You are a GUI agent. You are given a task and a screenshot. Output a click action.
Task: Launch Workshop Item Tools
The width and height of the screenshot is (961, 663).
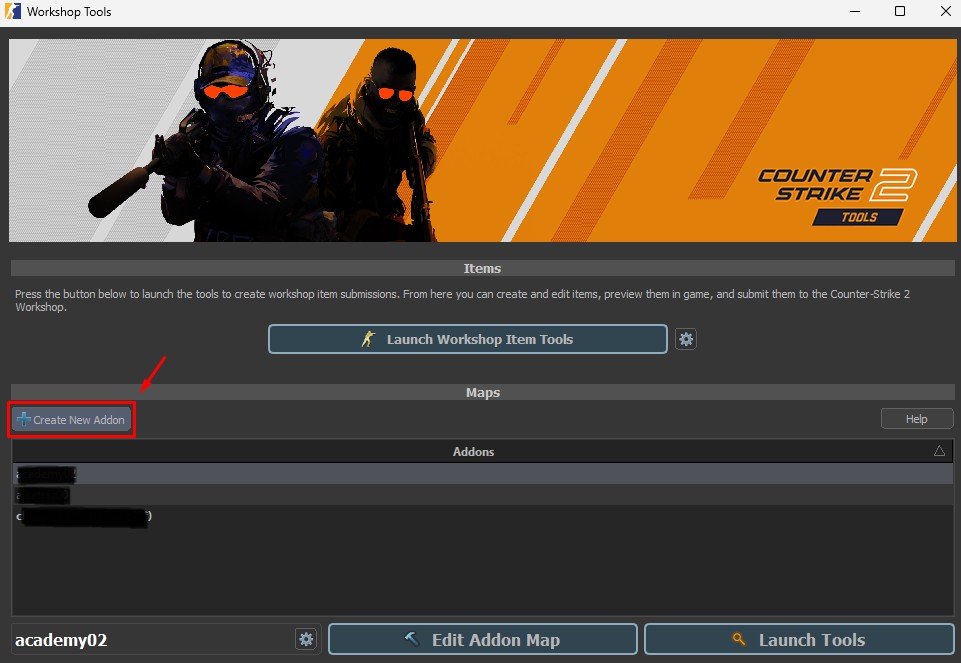click(468, 339)
